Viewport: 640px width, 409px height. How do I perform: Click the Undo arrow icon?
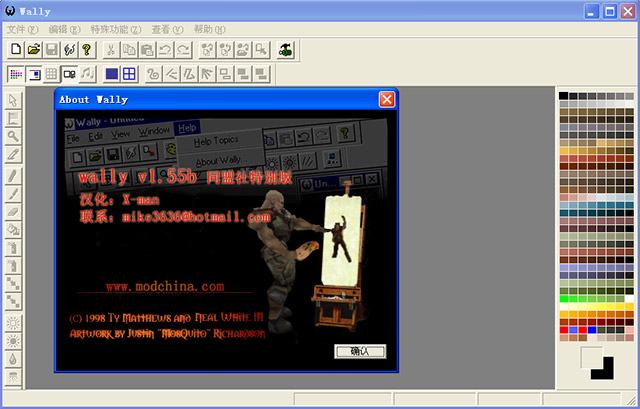point(165,49)
